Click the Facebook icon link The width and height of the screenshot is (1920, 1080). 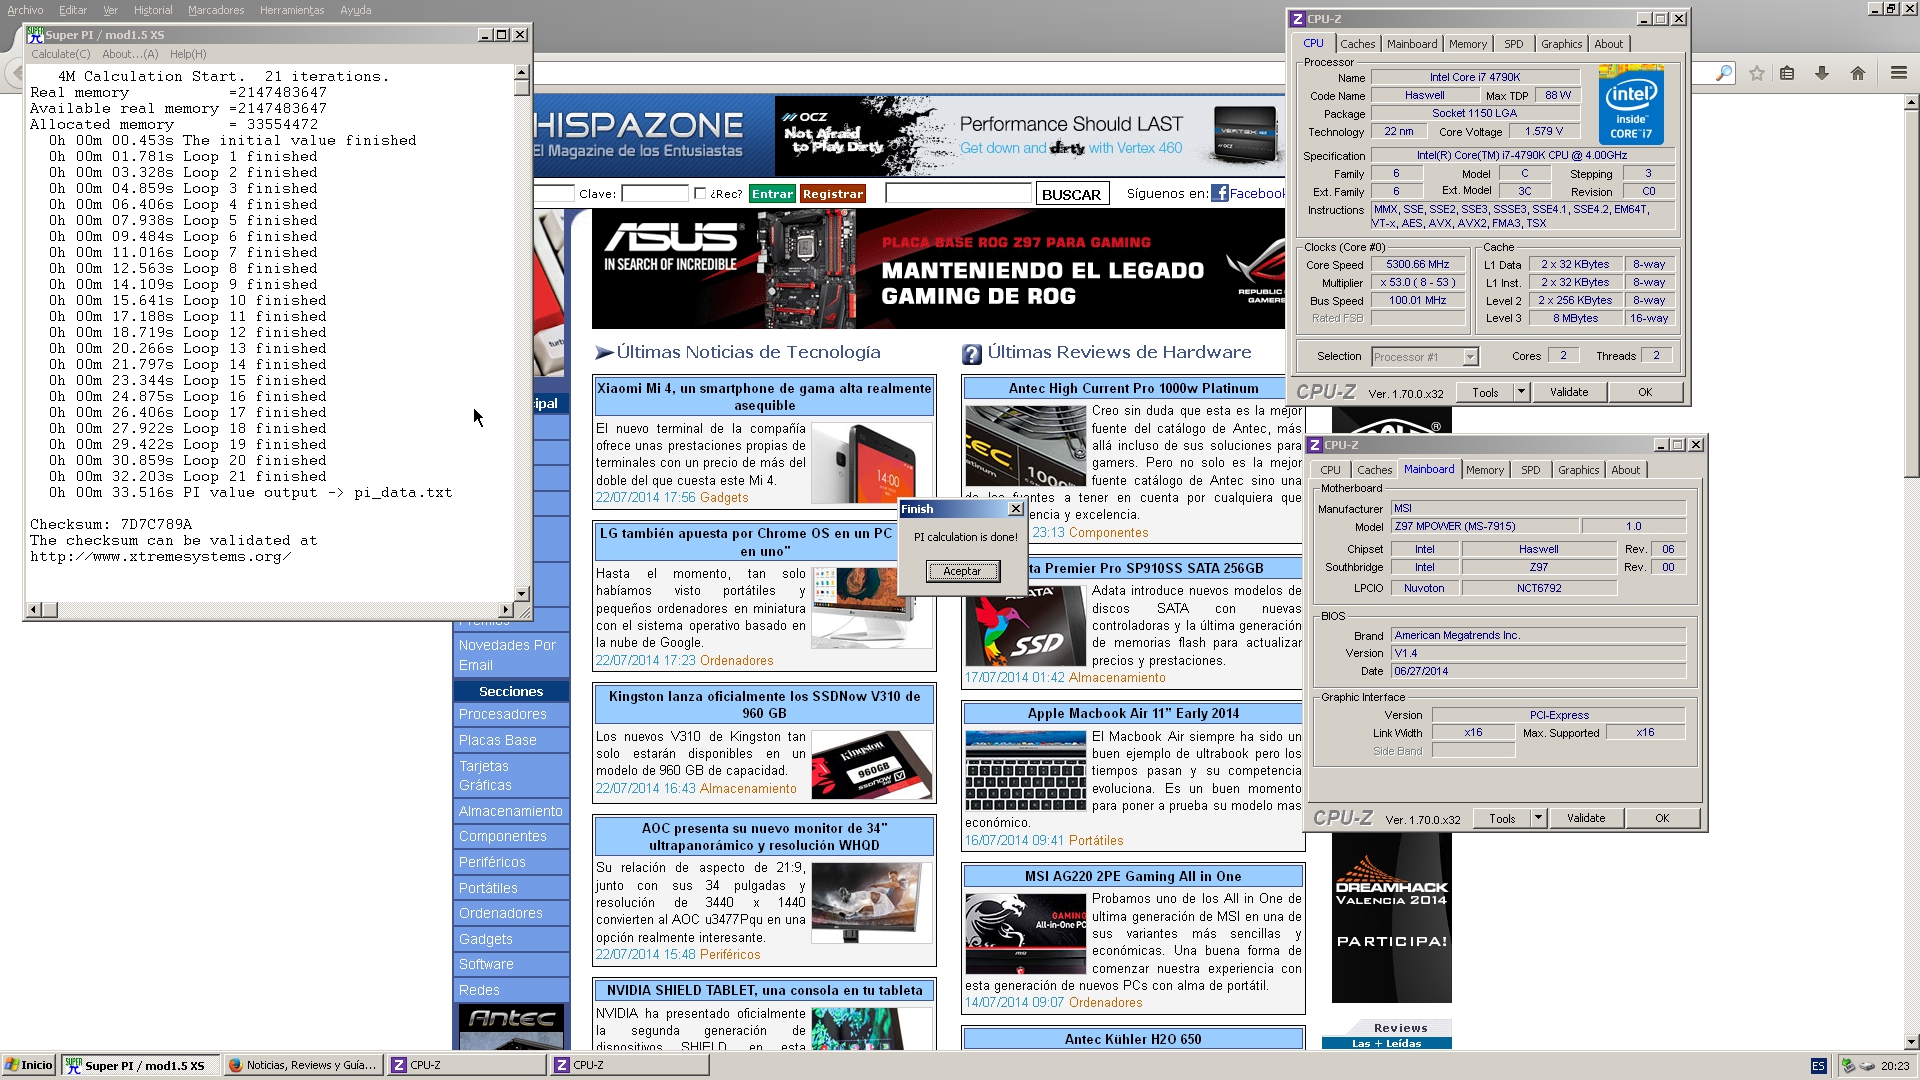pos(1219,193)
